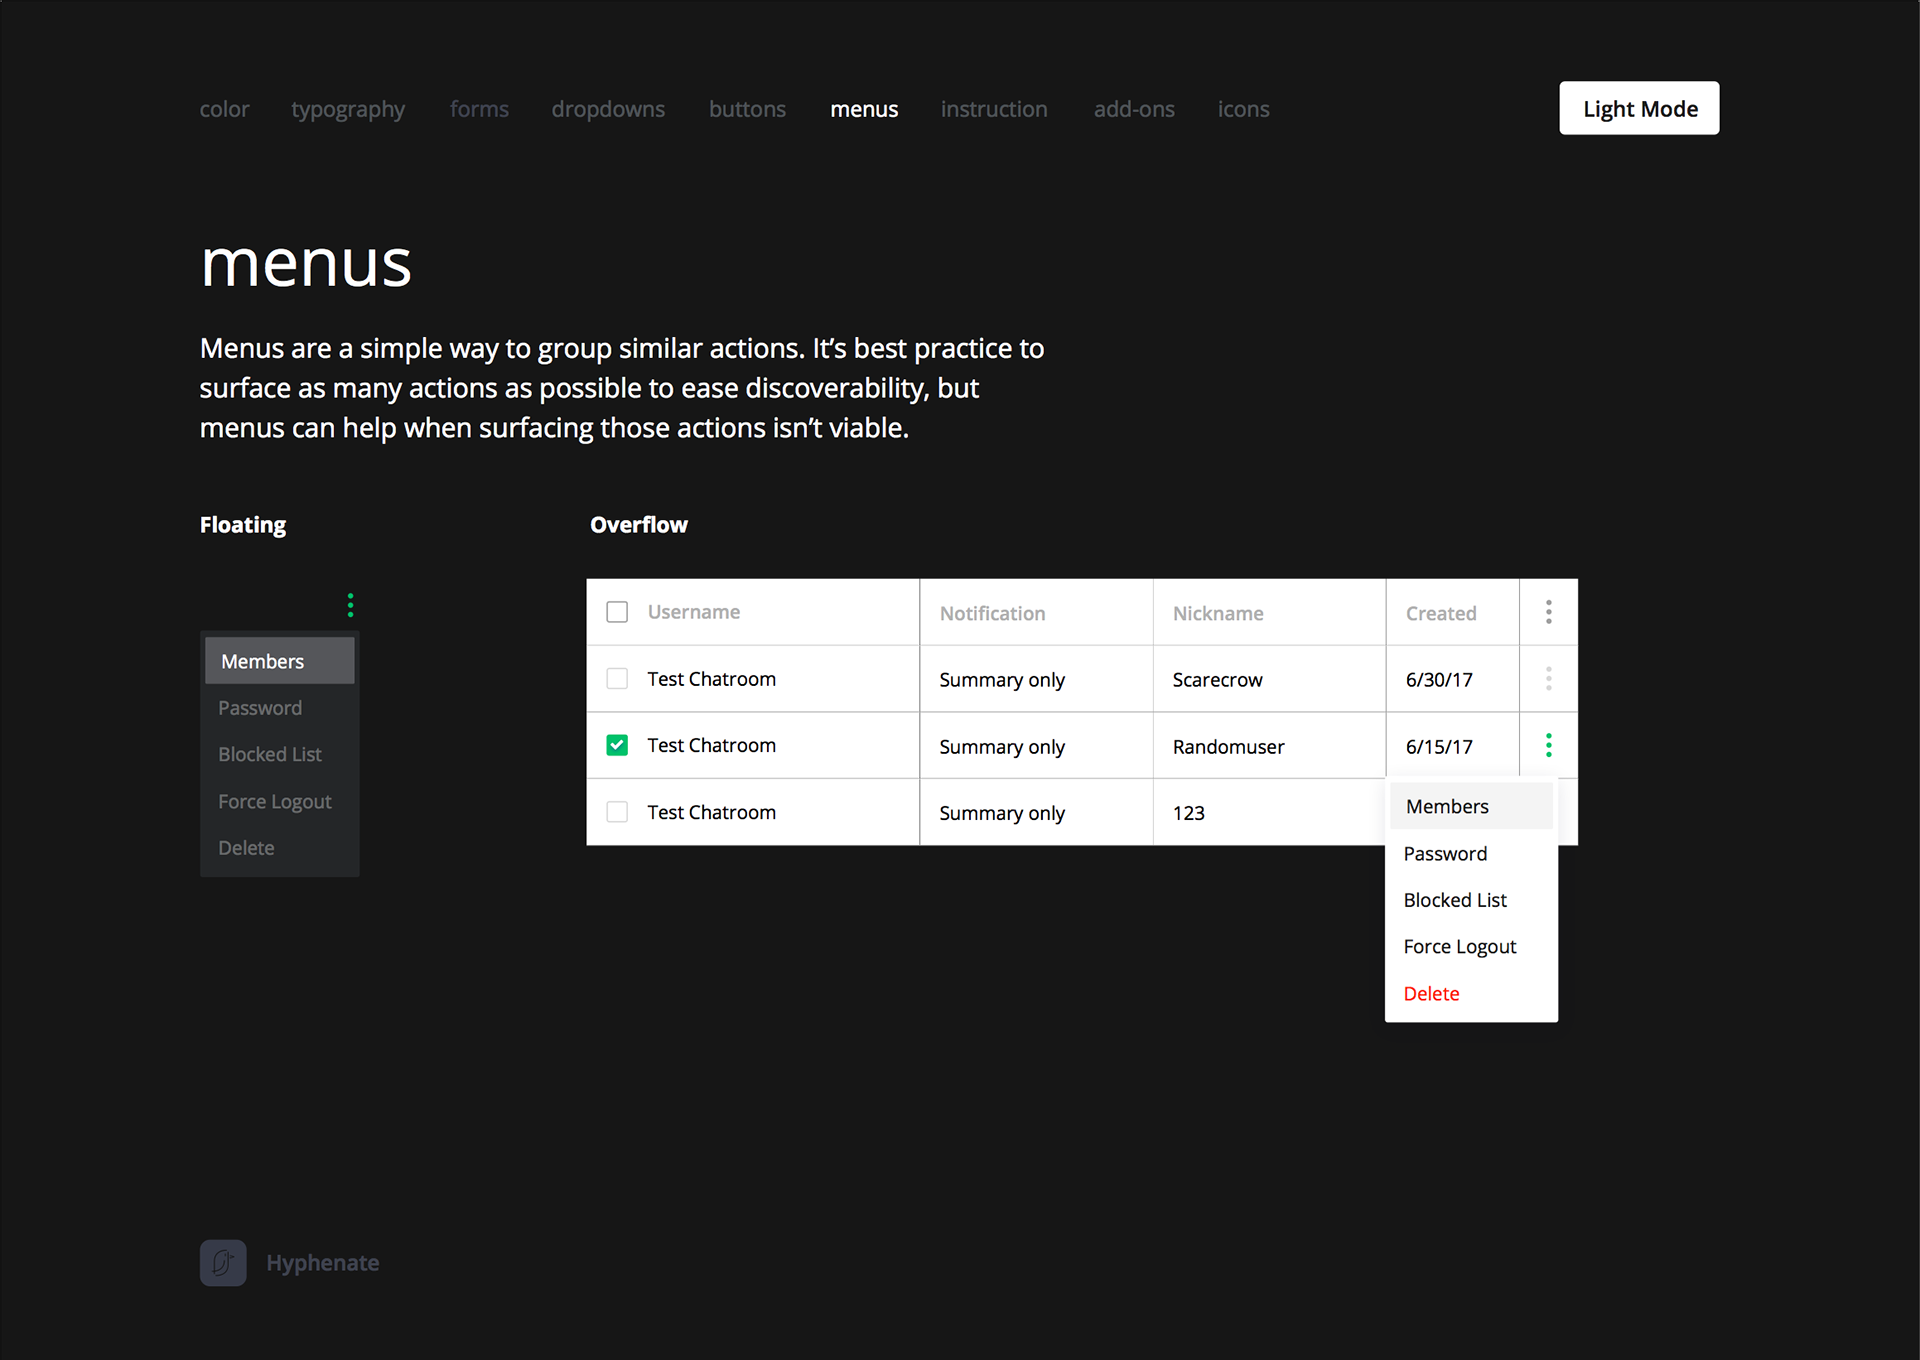Click the Randomuser nickname cell
1920x1360 pixels.
[1228, 747]
